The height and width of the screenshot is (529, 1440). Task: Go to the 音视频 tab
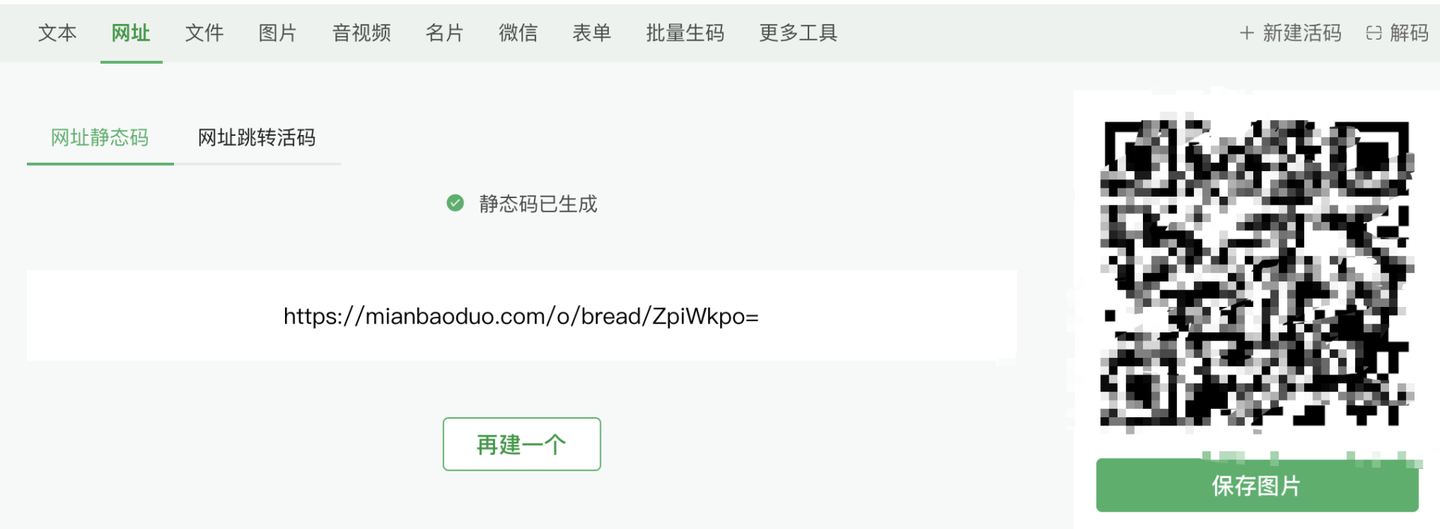pos(361,33)
